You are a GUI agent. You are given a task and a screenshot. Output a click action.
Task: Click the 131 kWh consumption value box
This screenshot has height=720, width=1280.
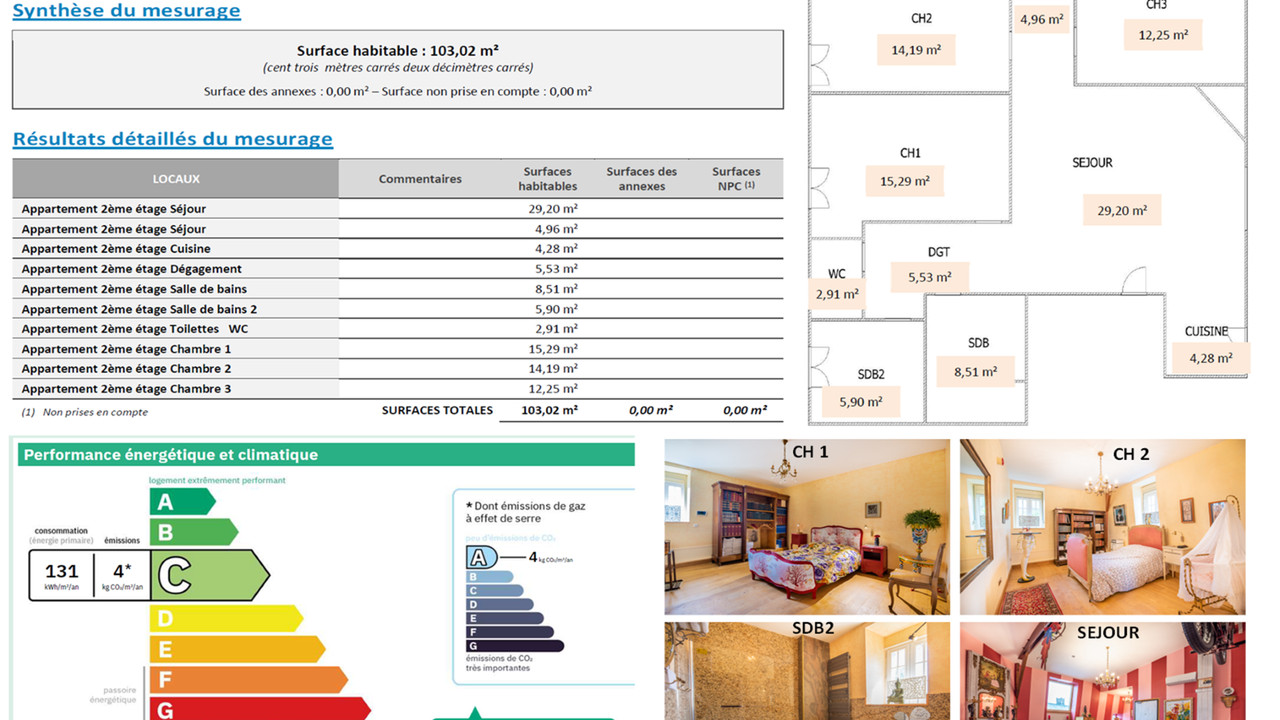[x=61, y=574]
